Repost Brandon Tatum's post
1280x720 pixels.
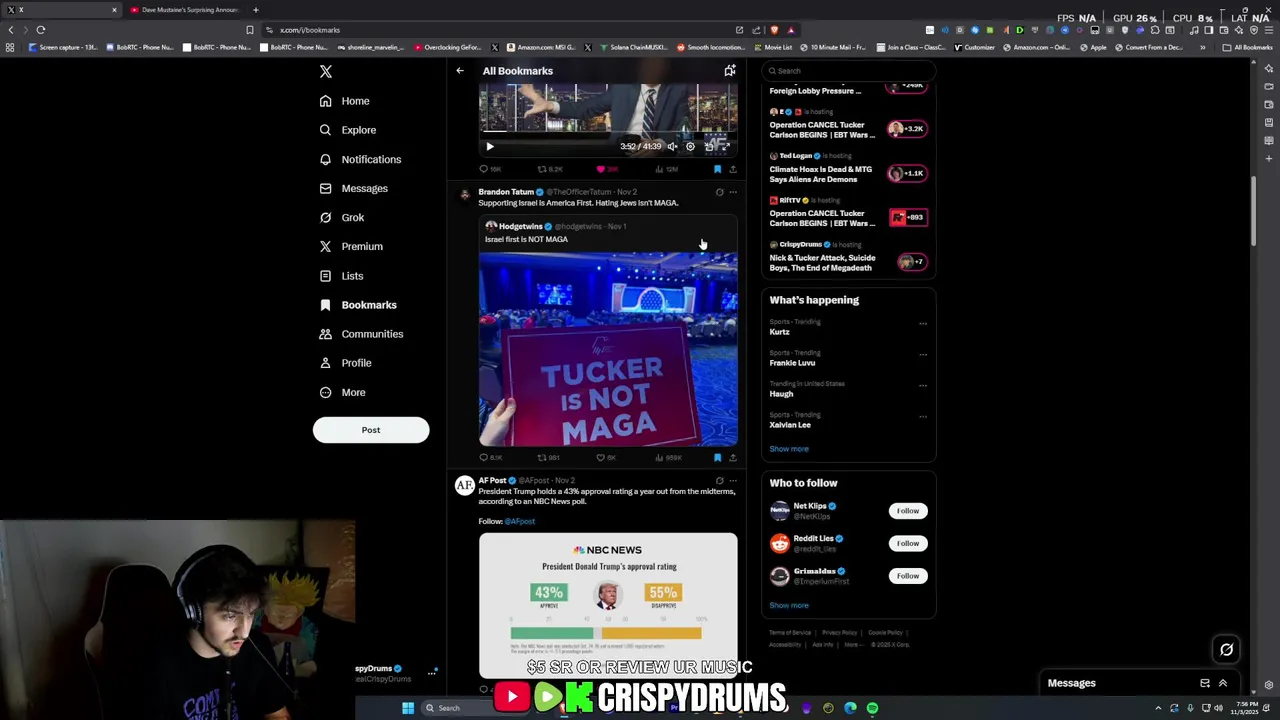[542, 458]
